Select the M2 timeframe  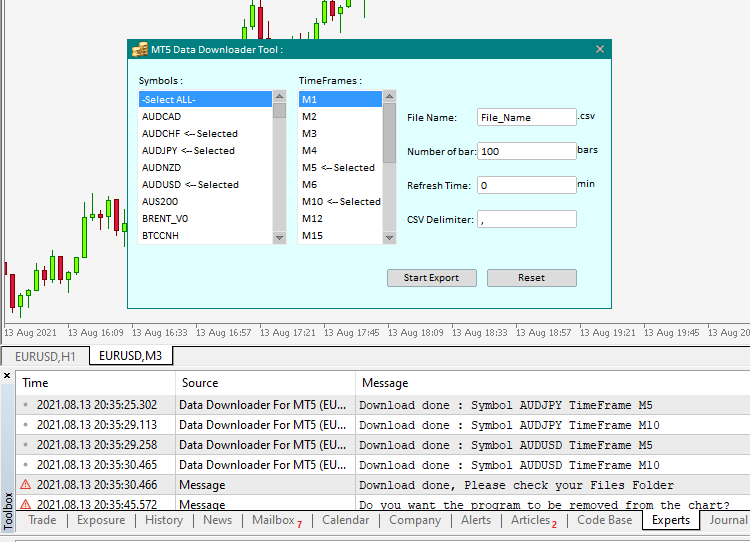tap(341, 116)
